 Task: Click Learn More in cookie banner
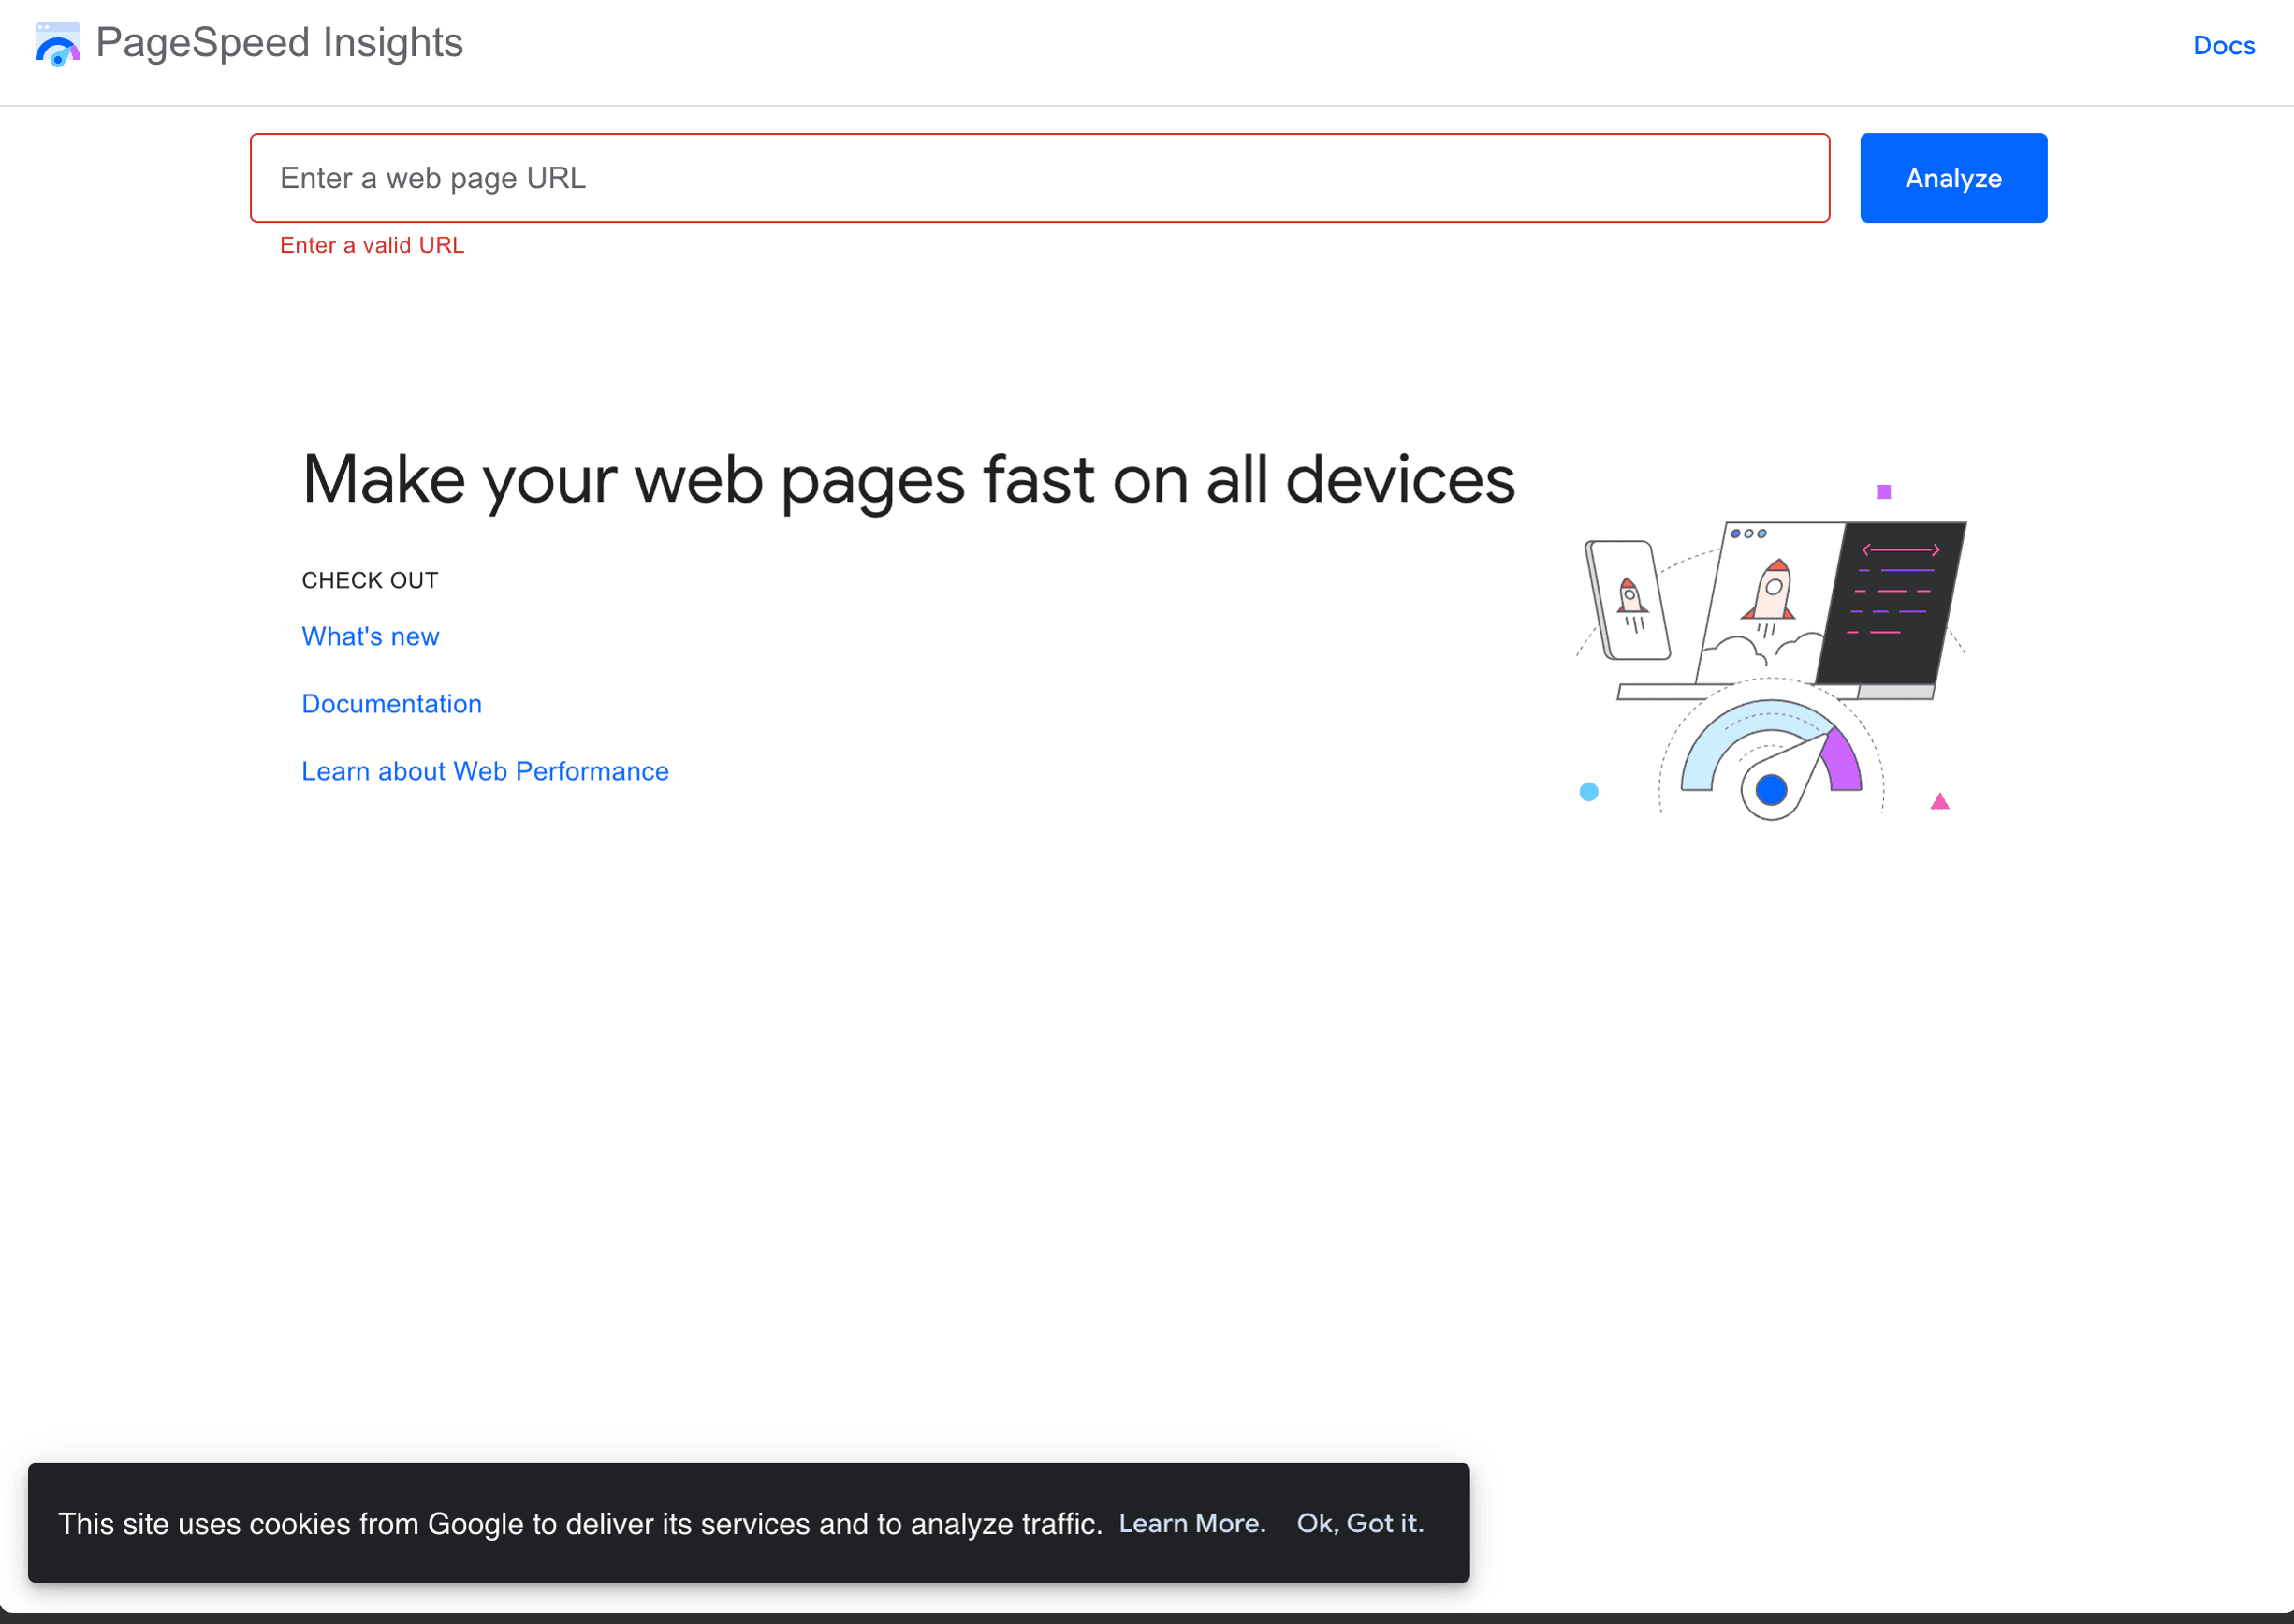coord(1192,1523)
